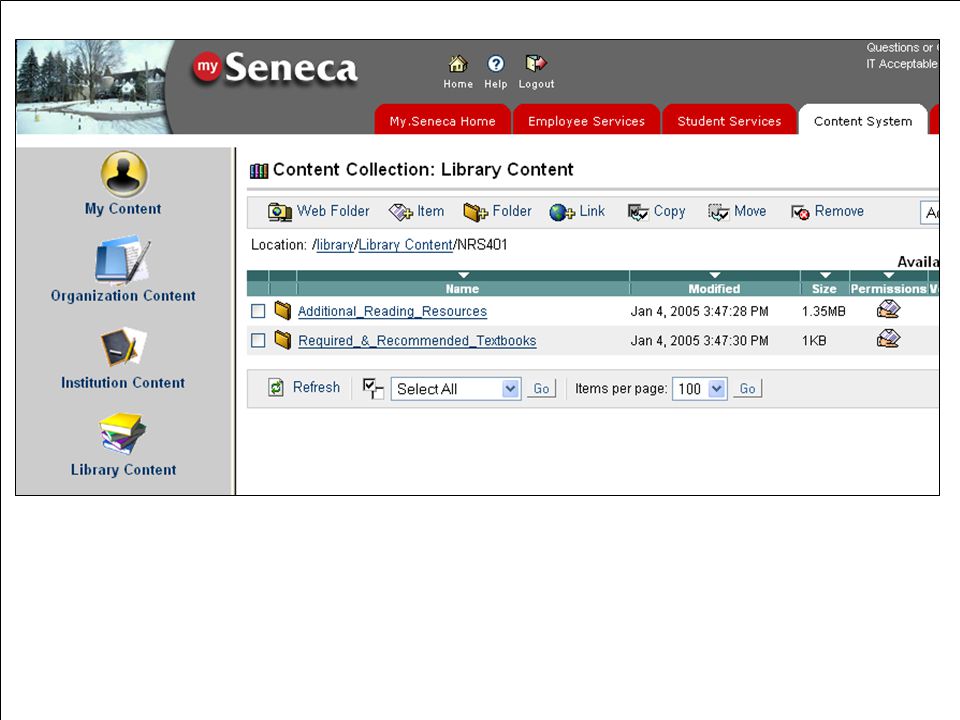
Task: Click the My Content label
Action: (x=123, y=208)
